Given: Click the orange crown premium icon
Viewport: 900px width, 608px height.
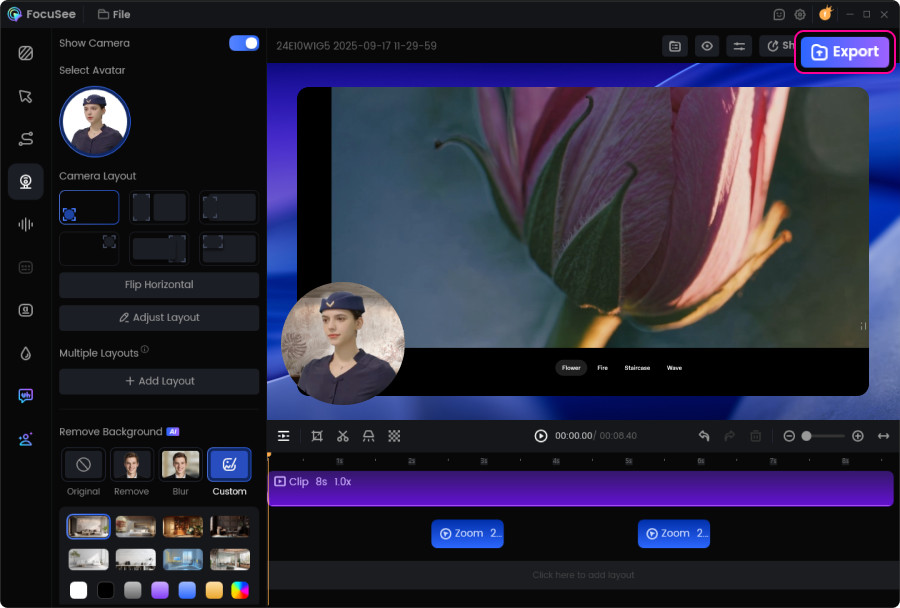Looking at the screenshot, I should coord(825,13).
